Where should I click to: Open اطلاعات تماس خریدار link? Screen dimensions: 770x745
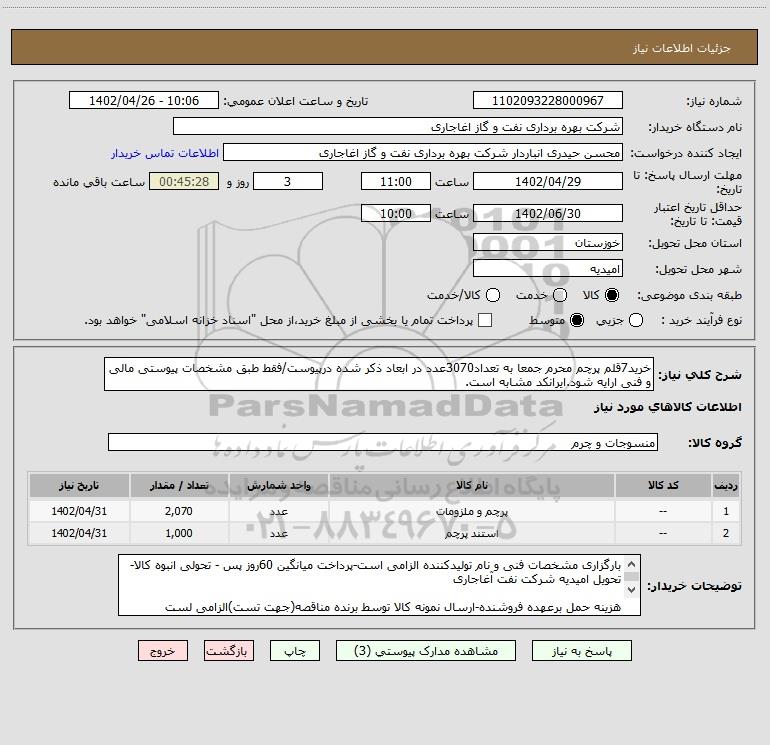coord(165,153)
